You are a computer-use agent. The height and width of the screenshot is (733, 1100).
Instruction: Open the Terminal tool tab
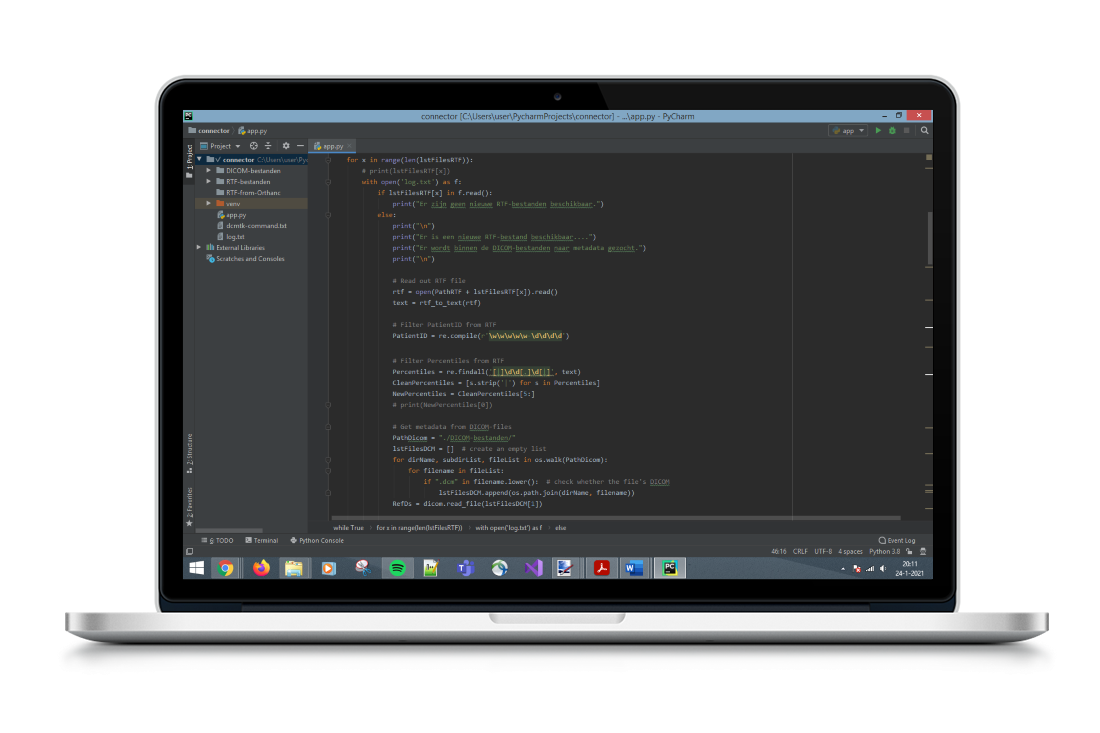[x=262, y=540]
